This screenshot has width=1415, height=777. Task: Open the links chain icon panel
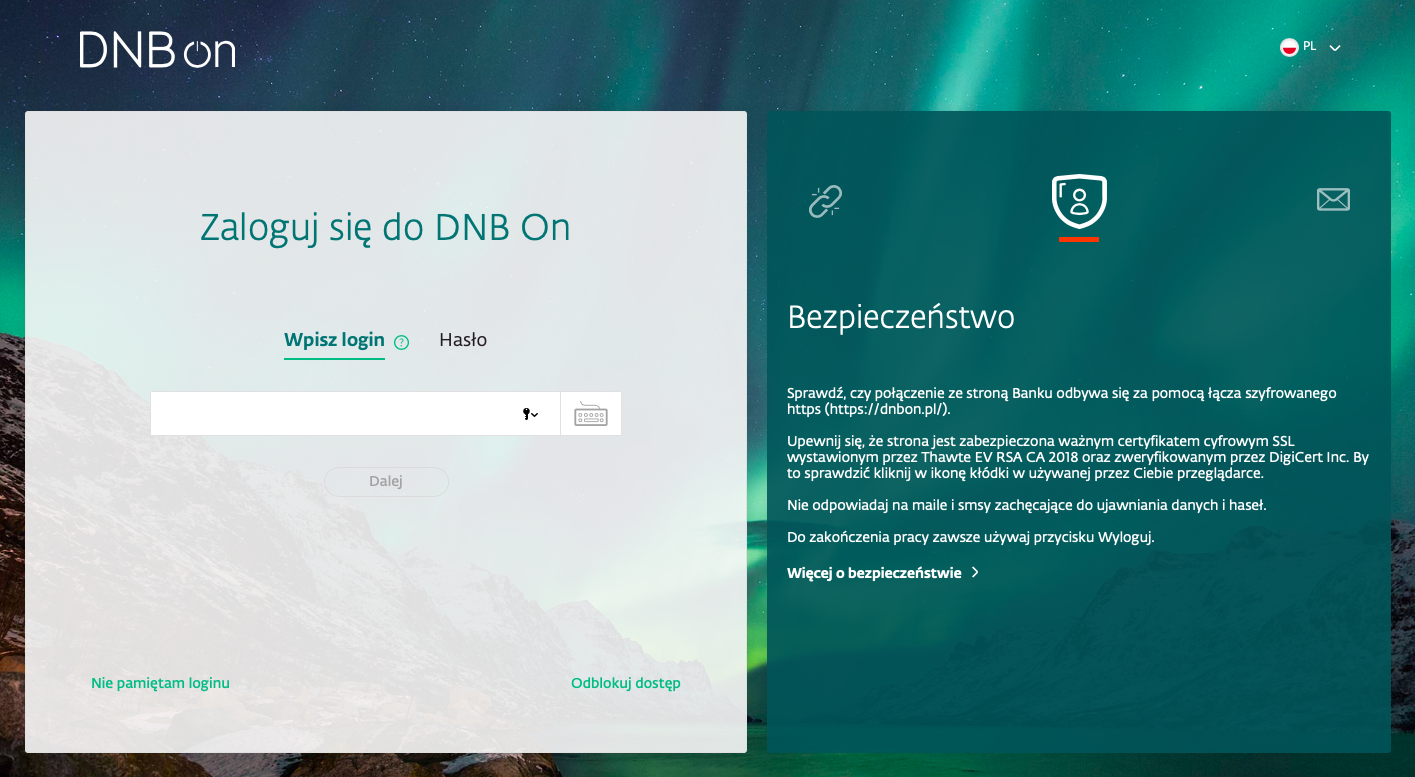[x=825, y=201]
